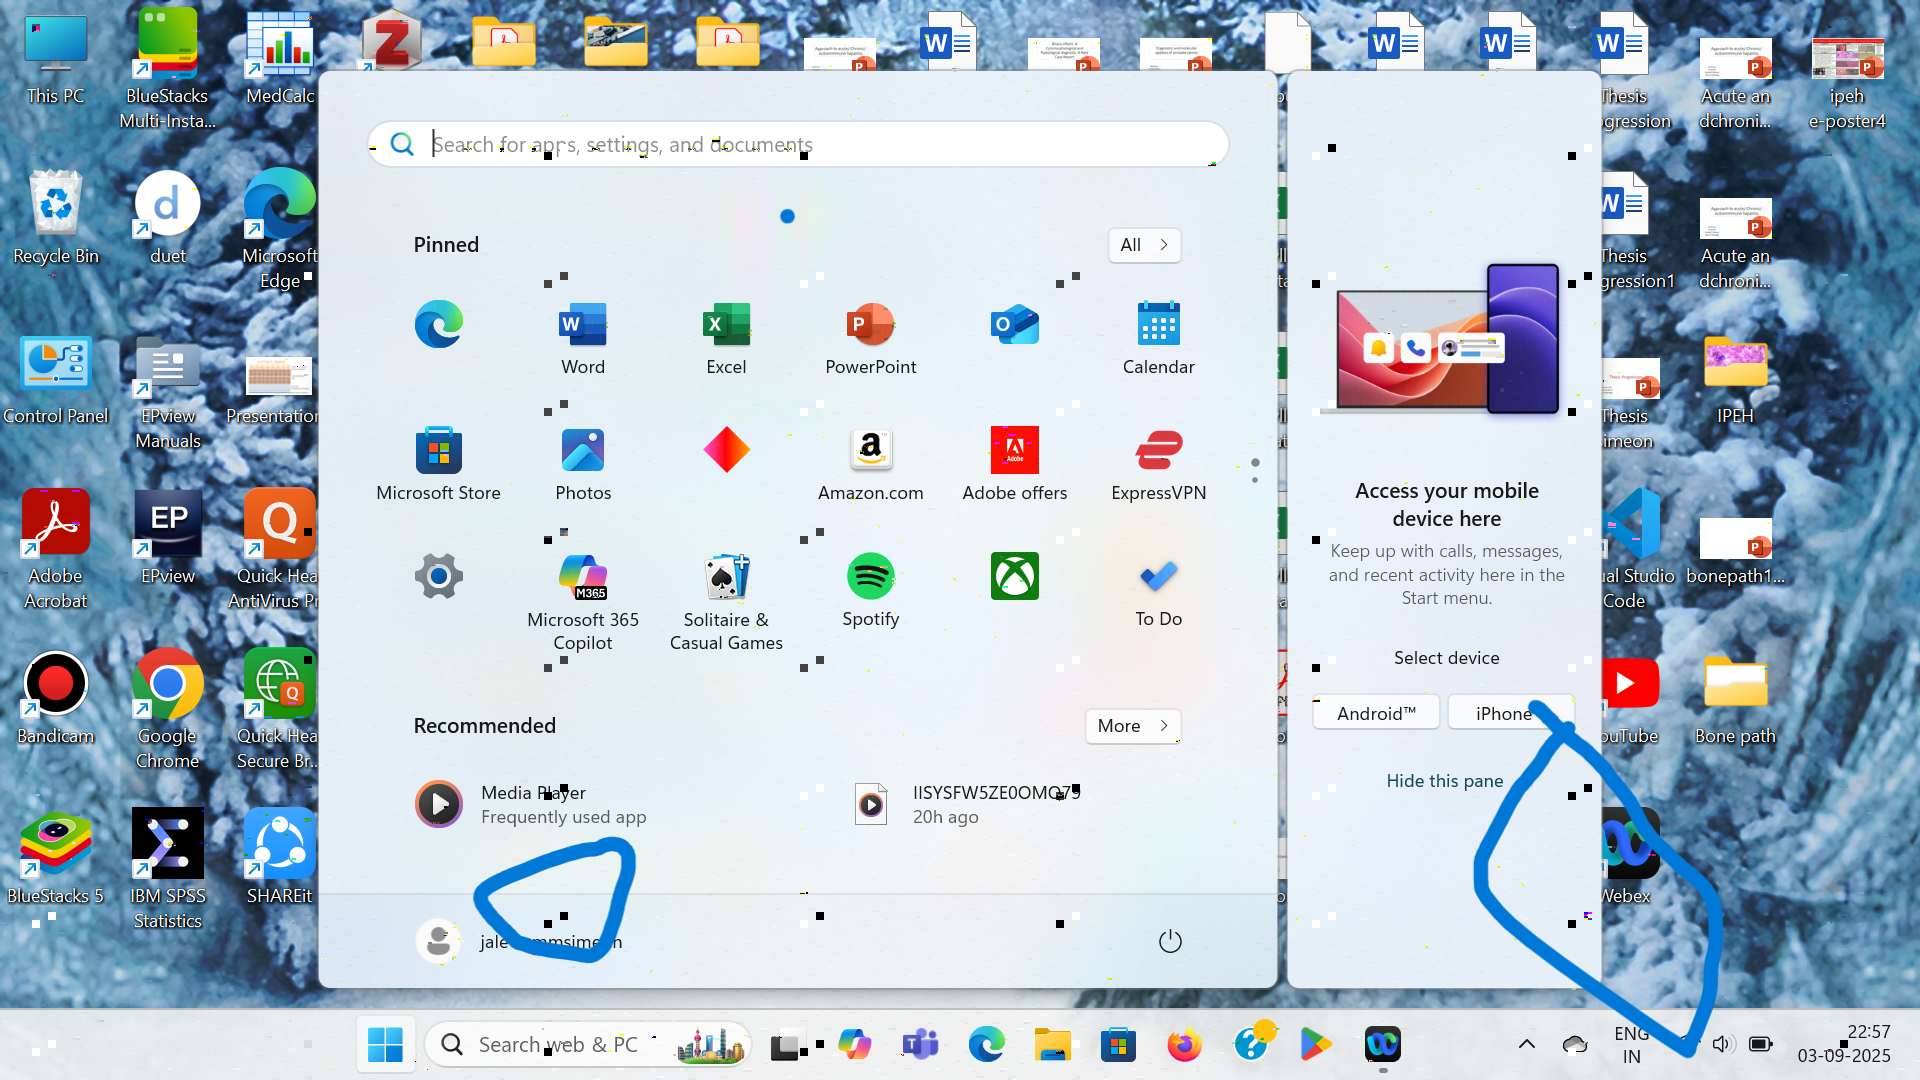Select iPhone device button
Image resolution: width=1920 pixels, height=1080 pixels.
(x=1503, y=713)
